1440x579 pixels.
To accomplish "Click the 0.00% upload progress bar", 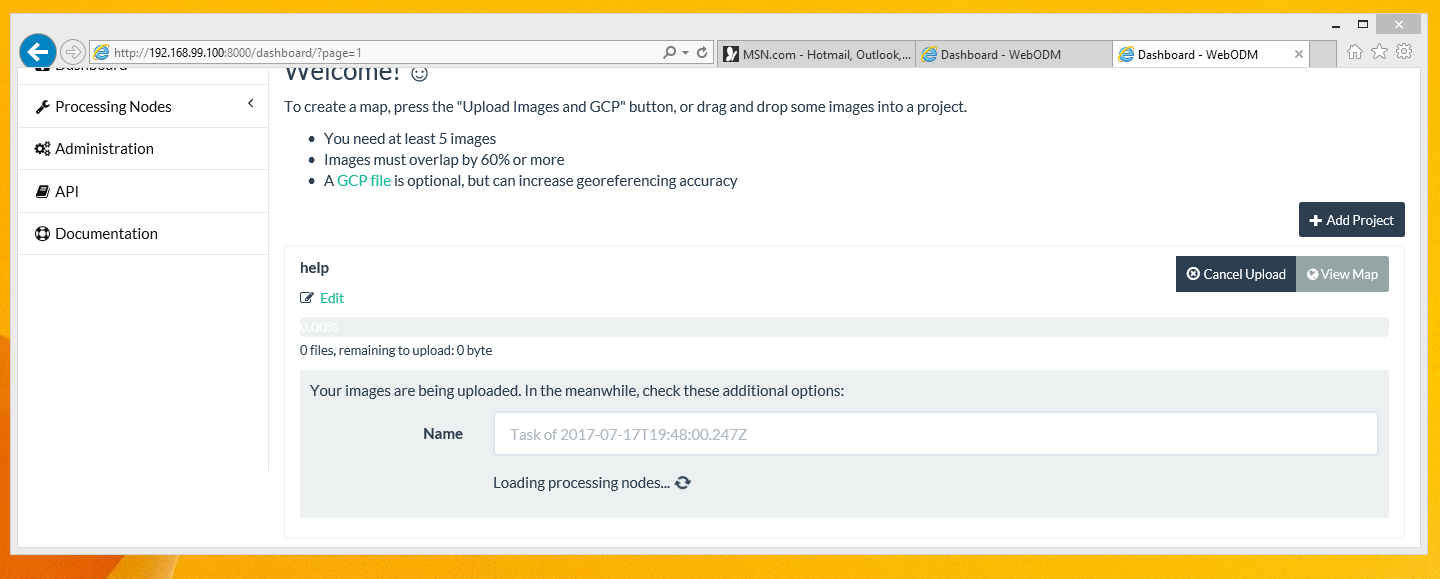I will click(843, 326).
